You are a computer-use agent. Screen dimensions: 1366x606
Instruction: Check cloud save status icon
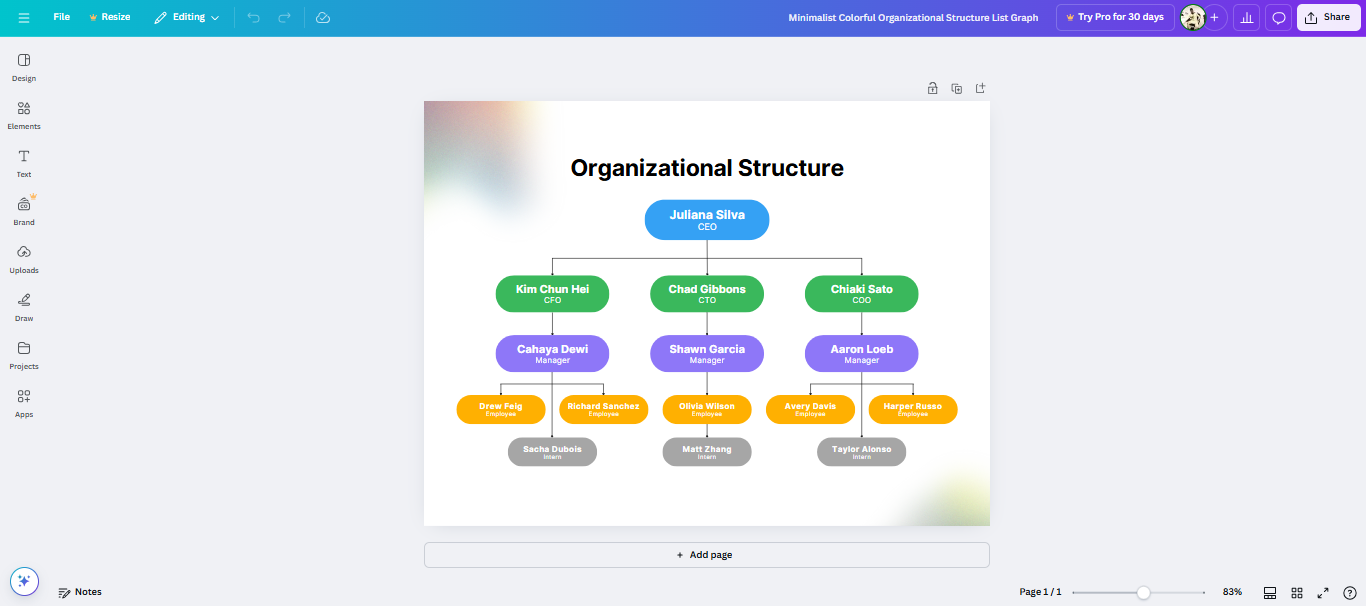tap(323, 18)
